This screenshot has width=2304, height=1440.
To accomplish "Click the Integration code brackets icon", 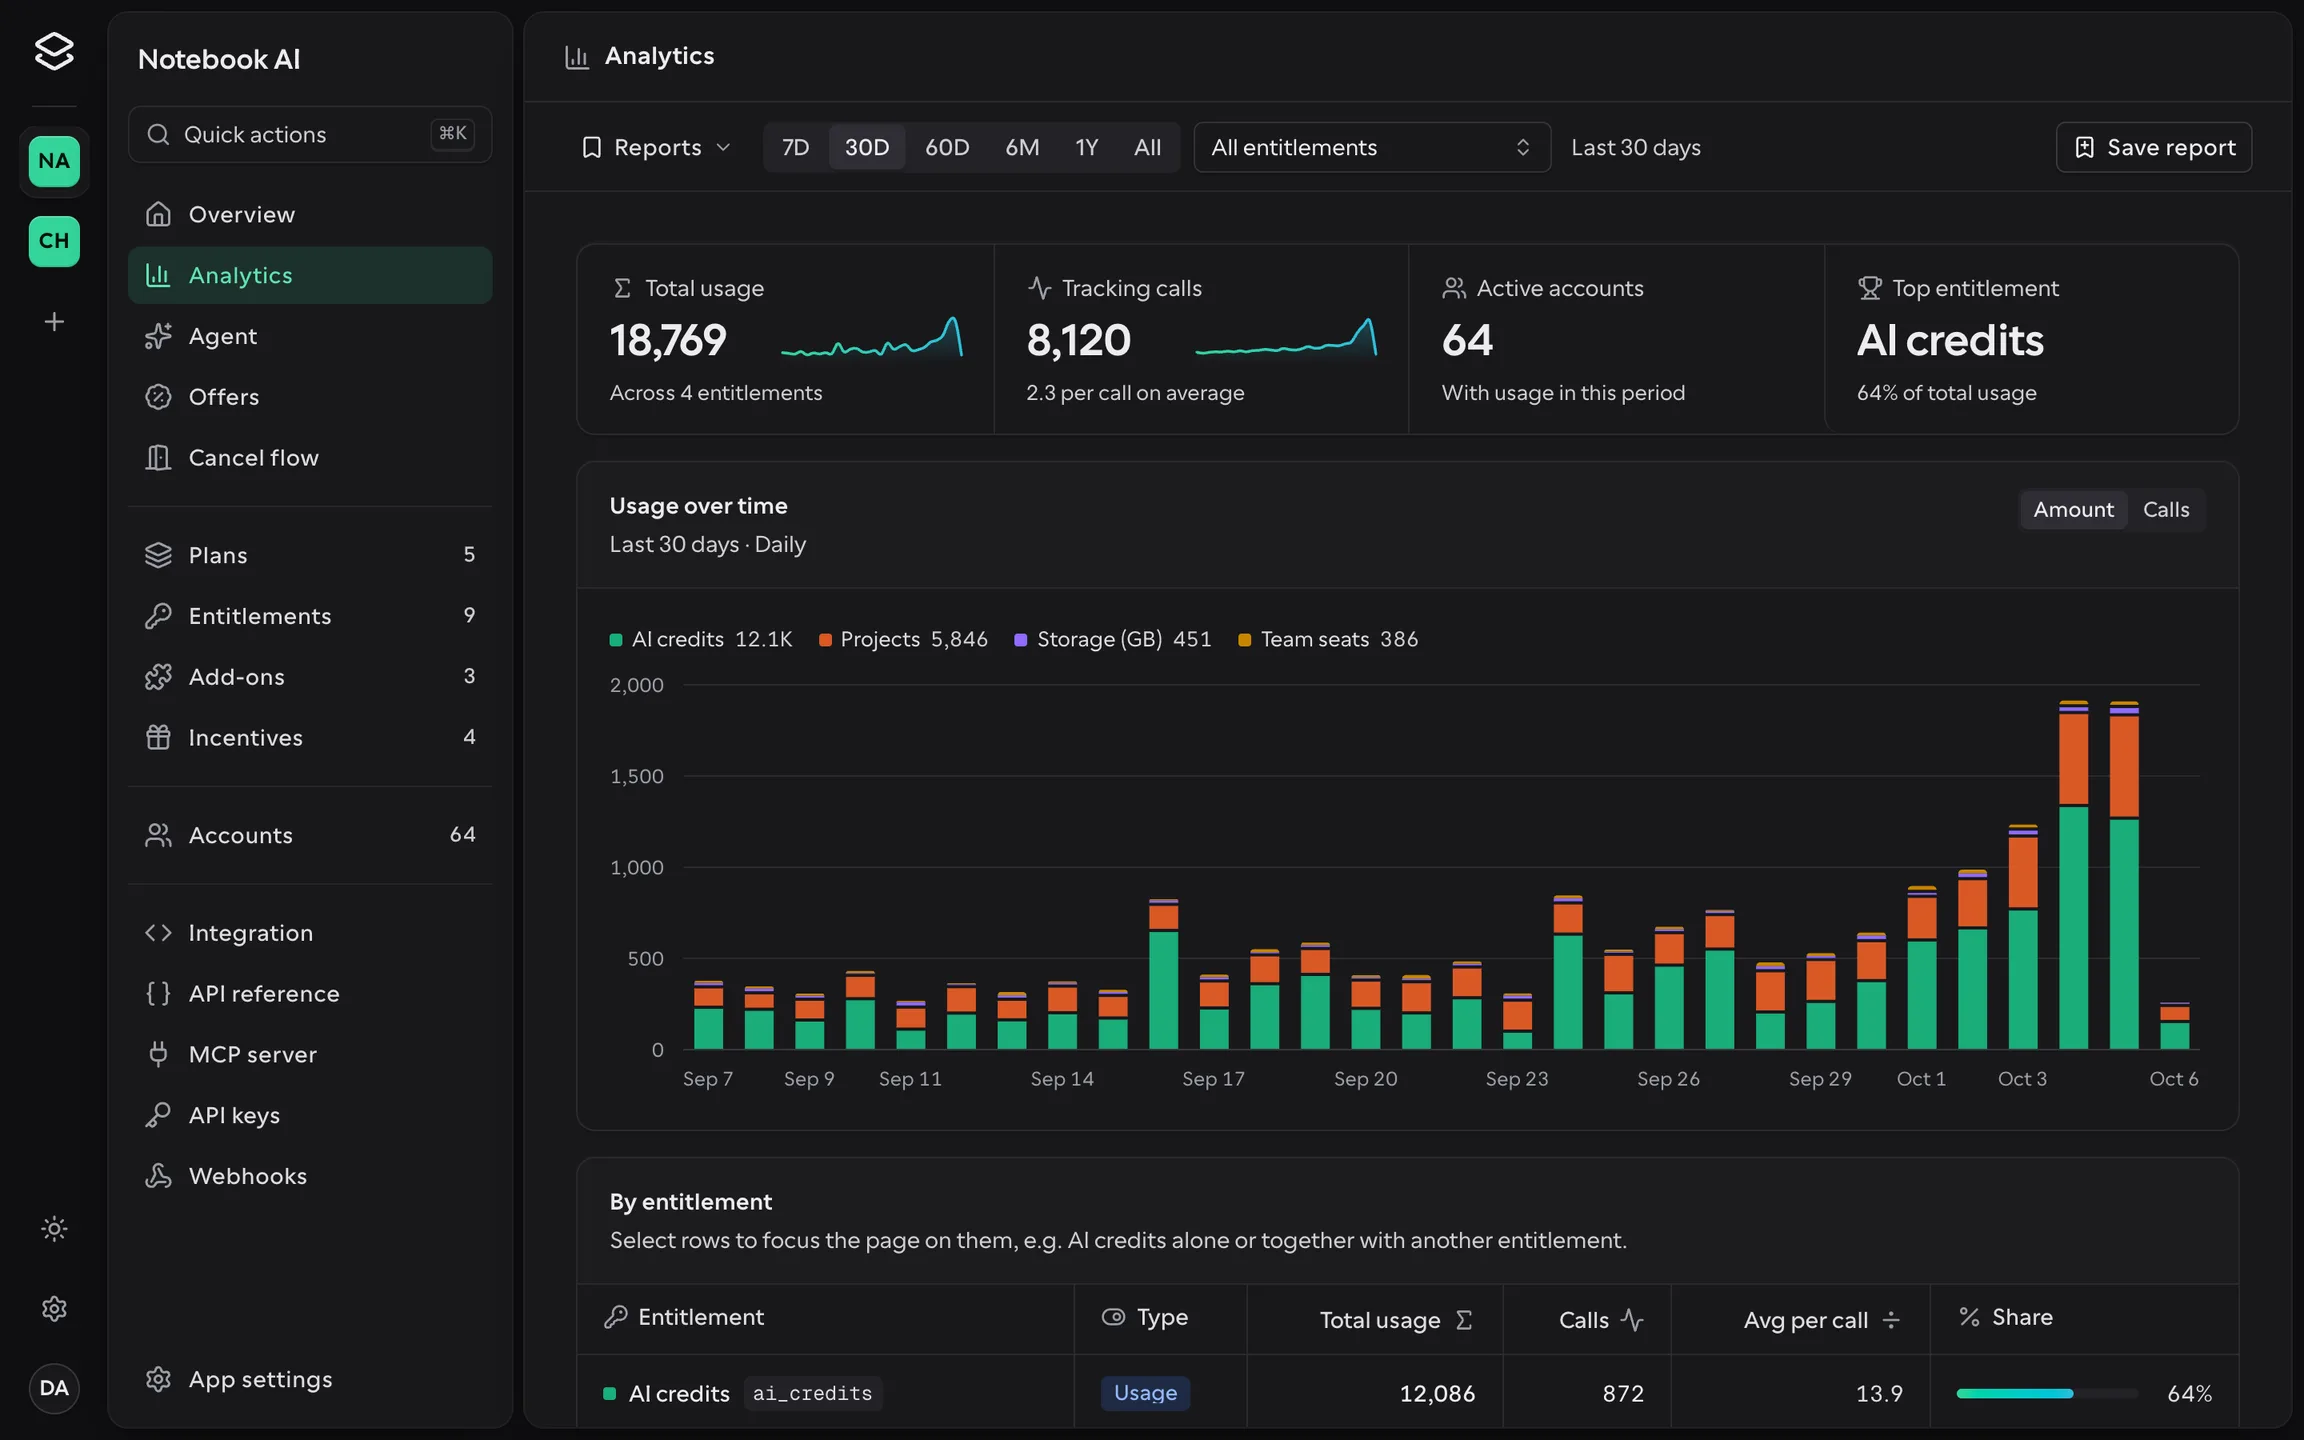I will click(158, 933).
